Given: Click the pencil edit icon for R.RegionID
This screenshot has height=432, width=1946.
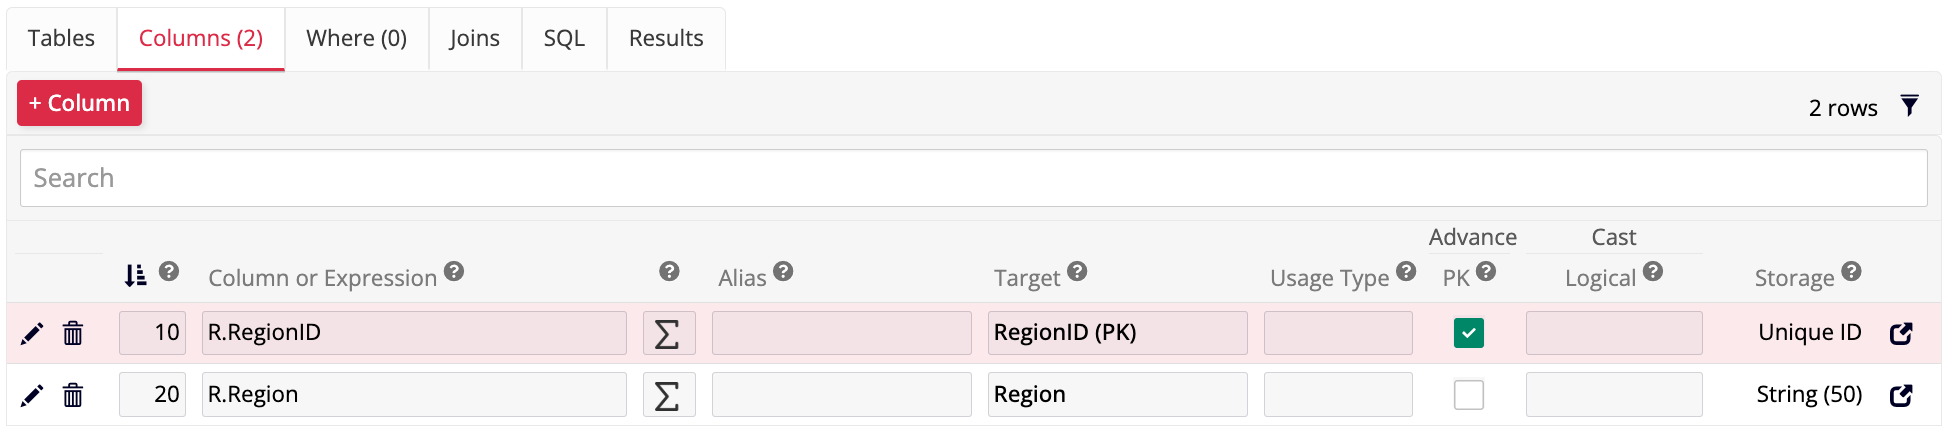Looking at the screenshot, I should [x=32, y=333].
